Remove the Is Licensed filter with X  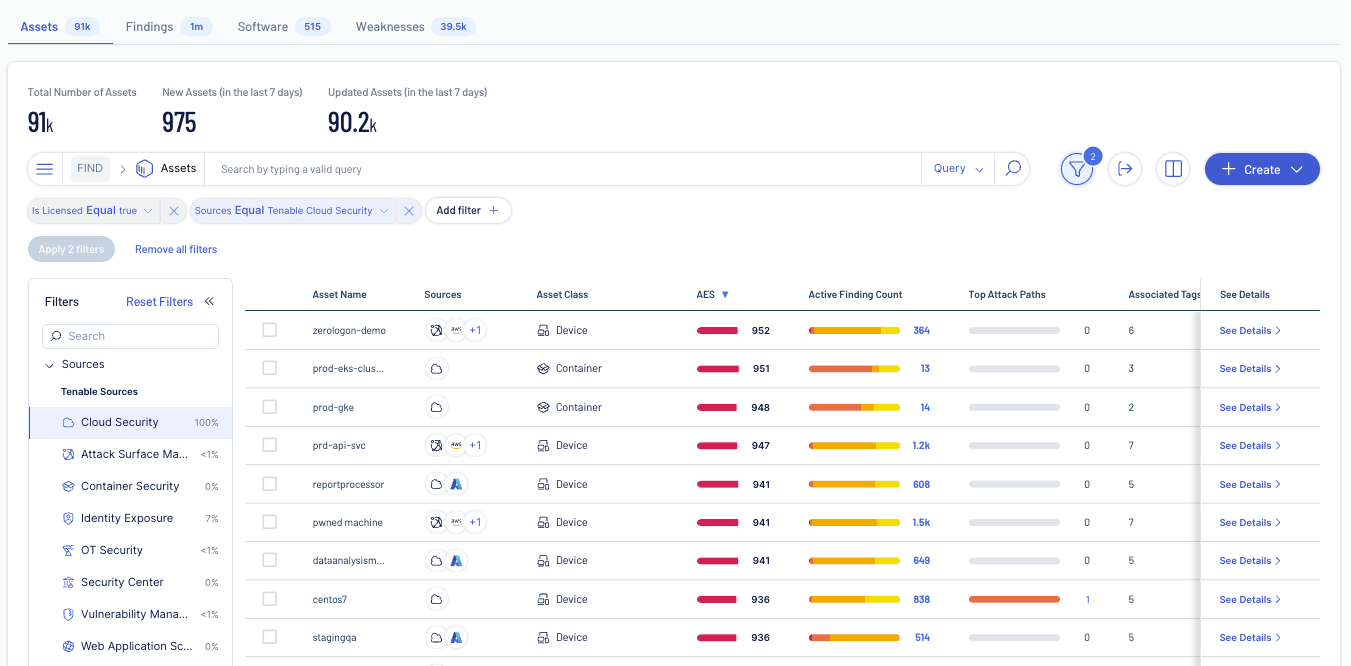(x=173, y=211)
